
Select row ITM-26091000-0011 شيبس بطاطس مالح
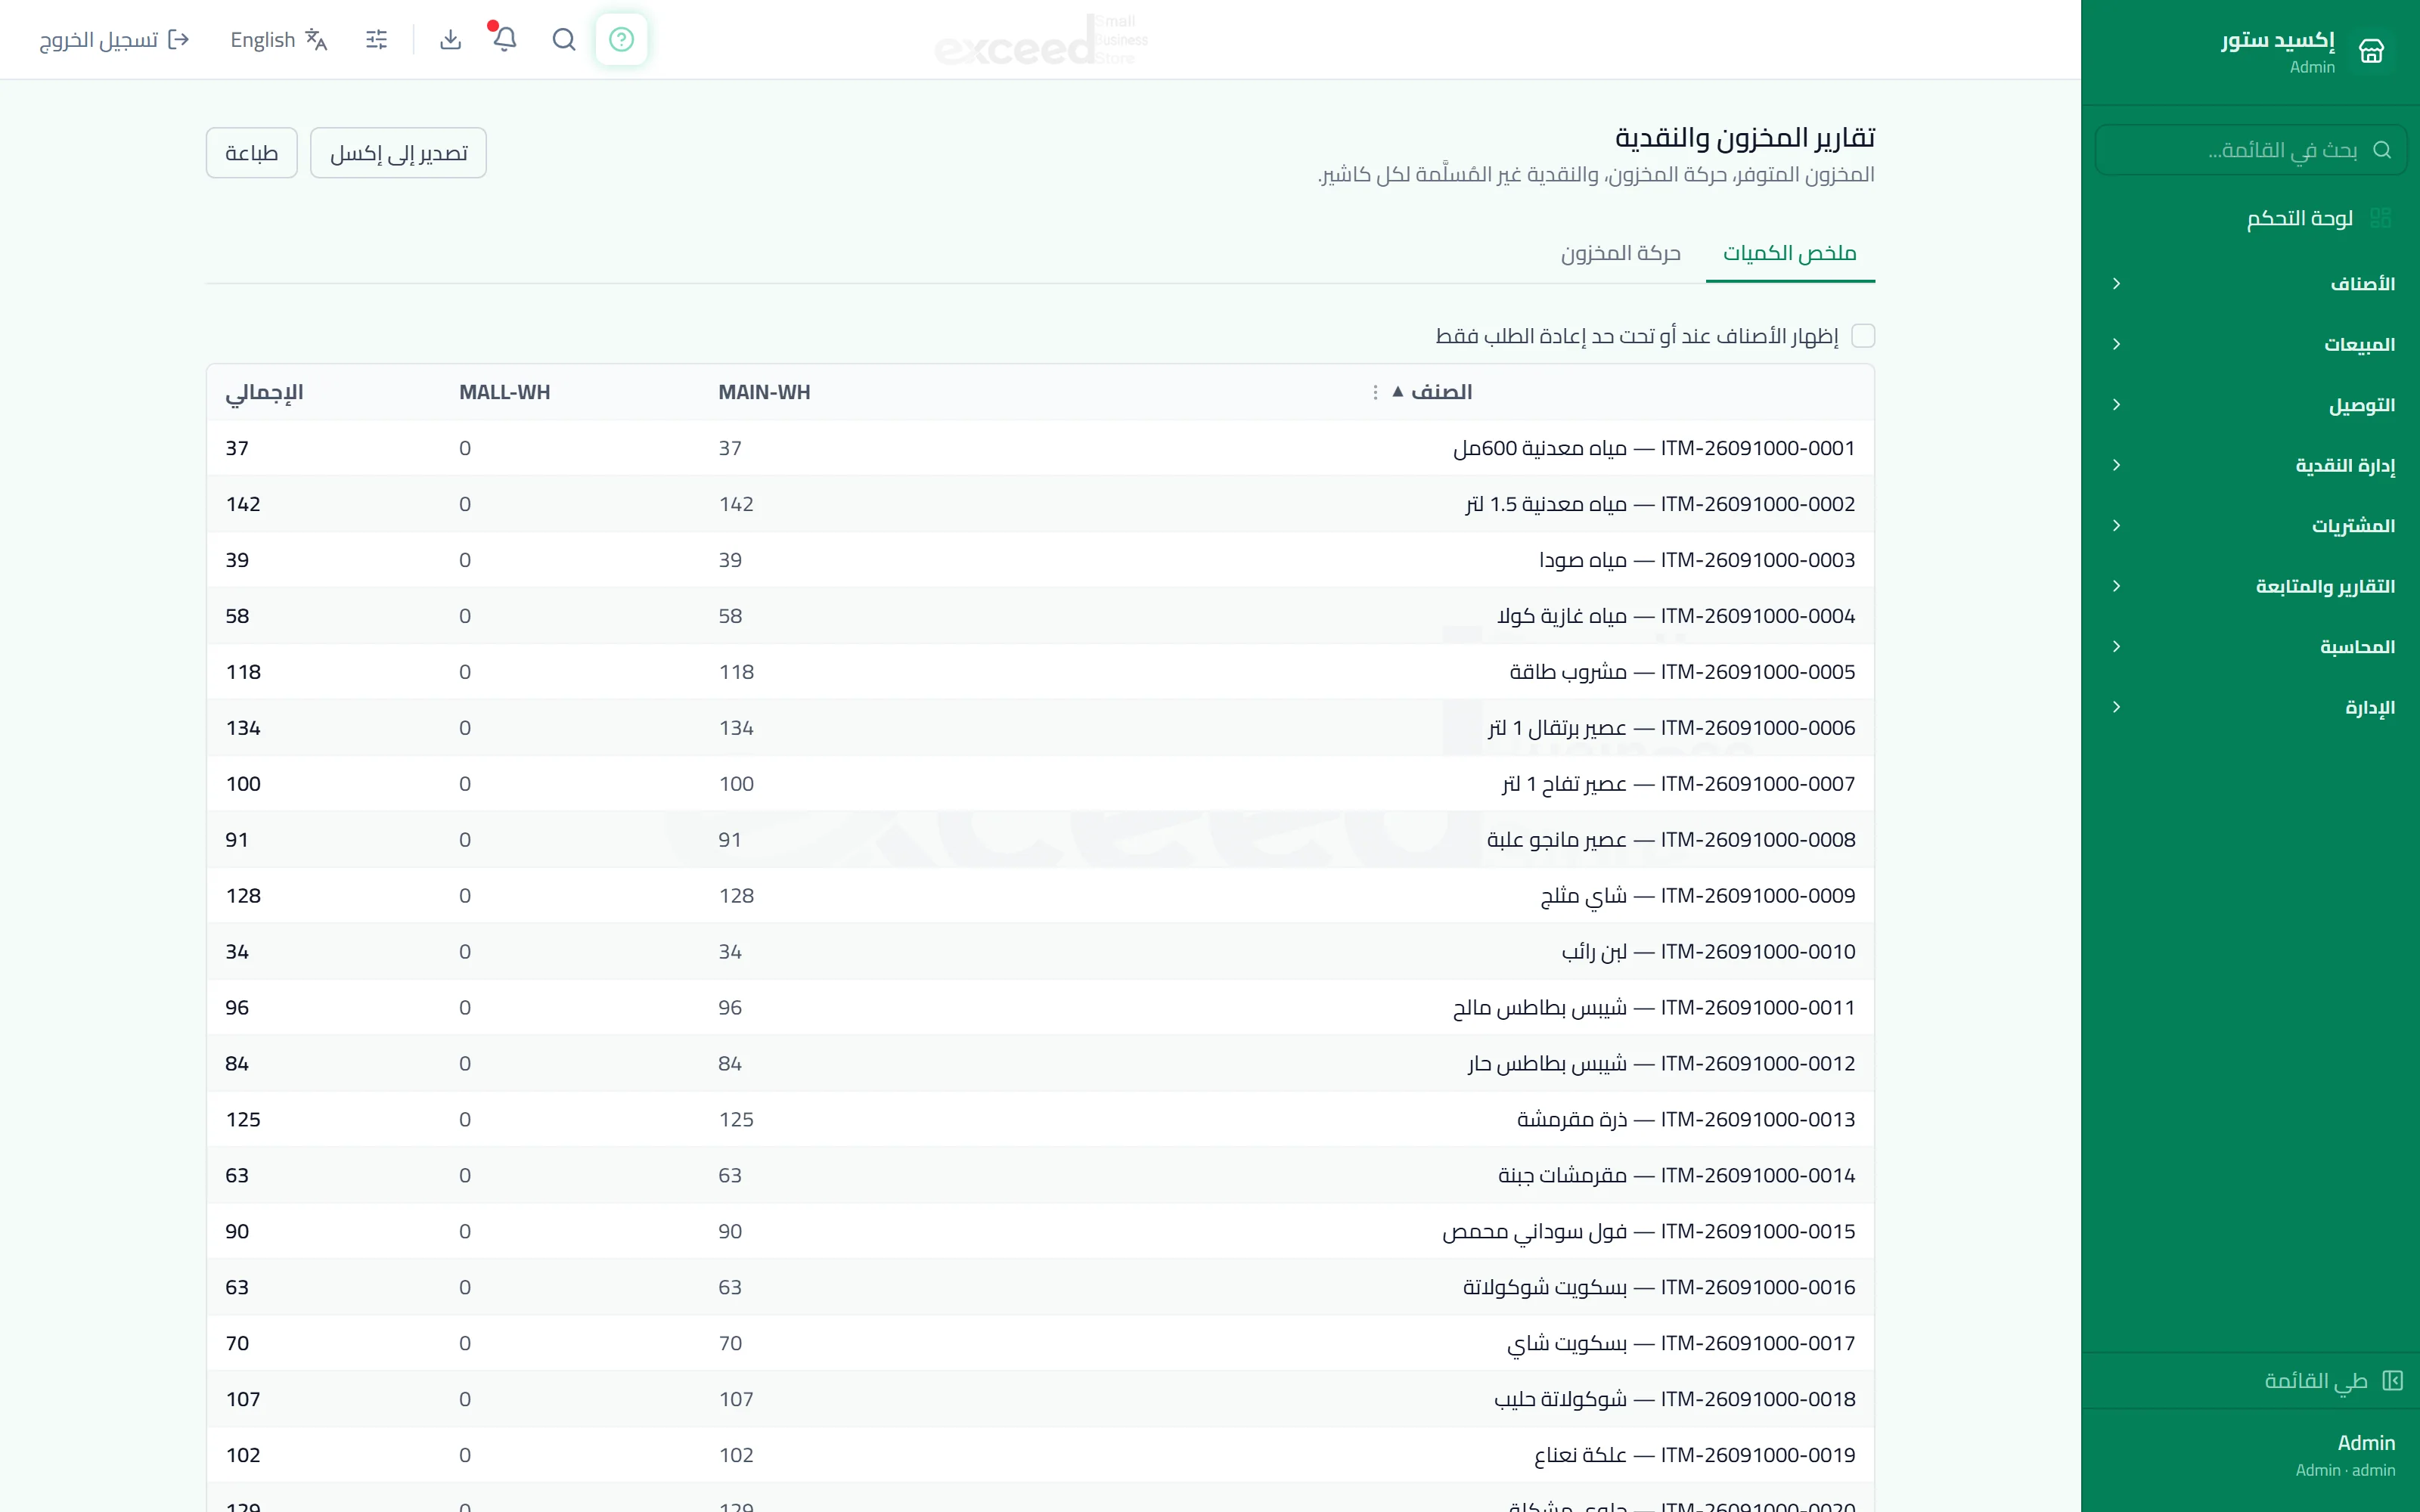coord(1040,1008)
